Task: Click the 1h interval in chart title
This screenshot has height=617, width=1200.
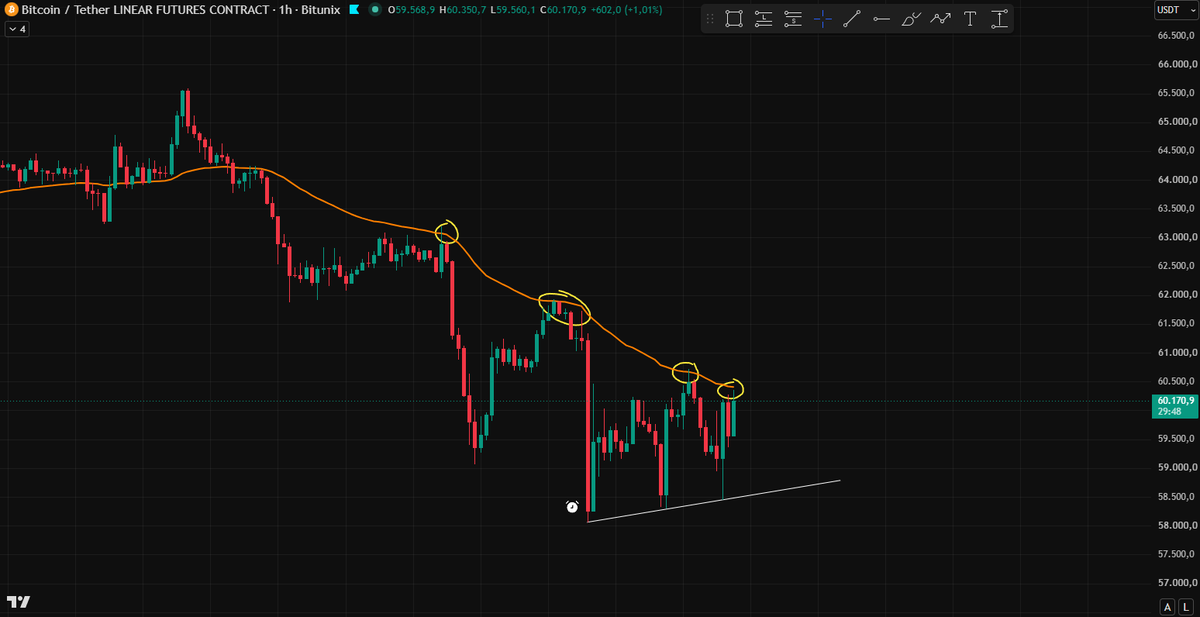Action: [284, 10]
